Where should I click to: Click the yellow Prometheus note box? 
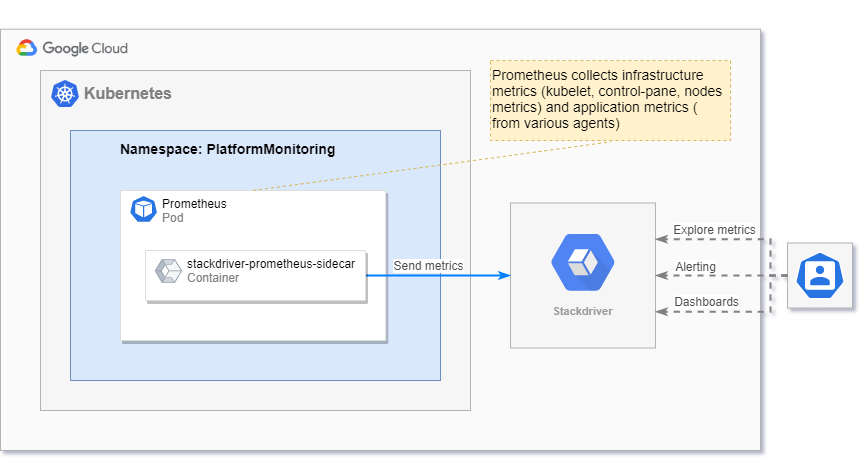tap(611, 100)
